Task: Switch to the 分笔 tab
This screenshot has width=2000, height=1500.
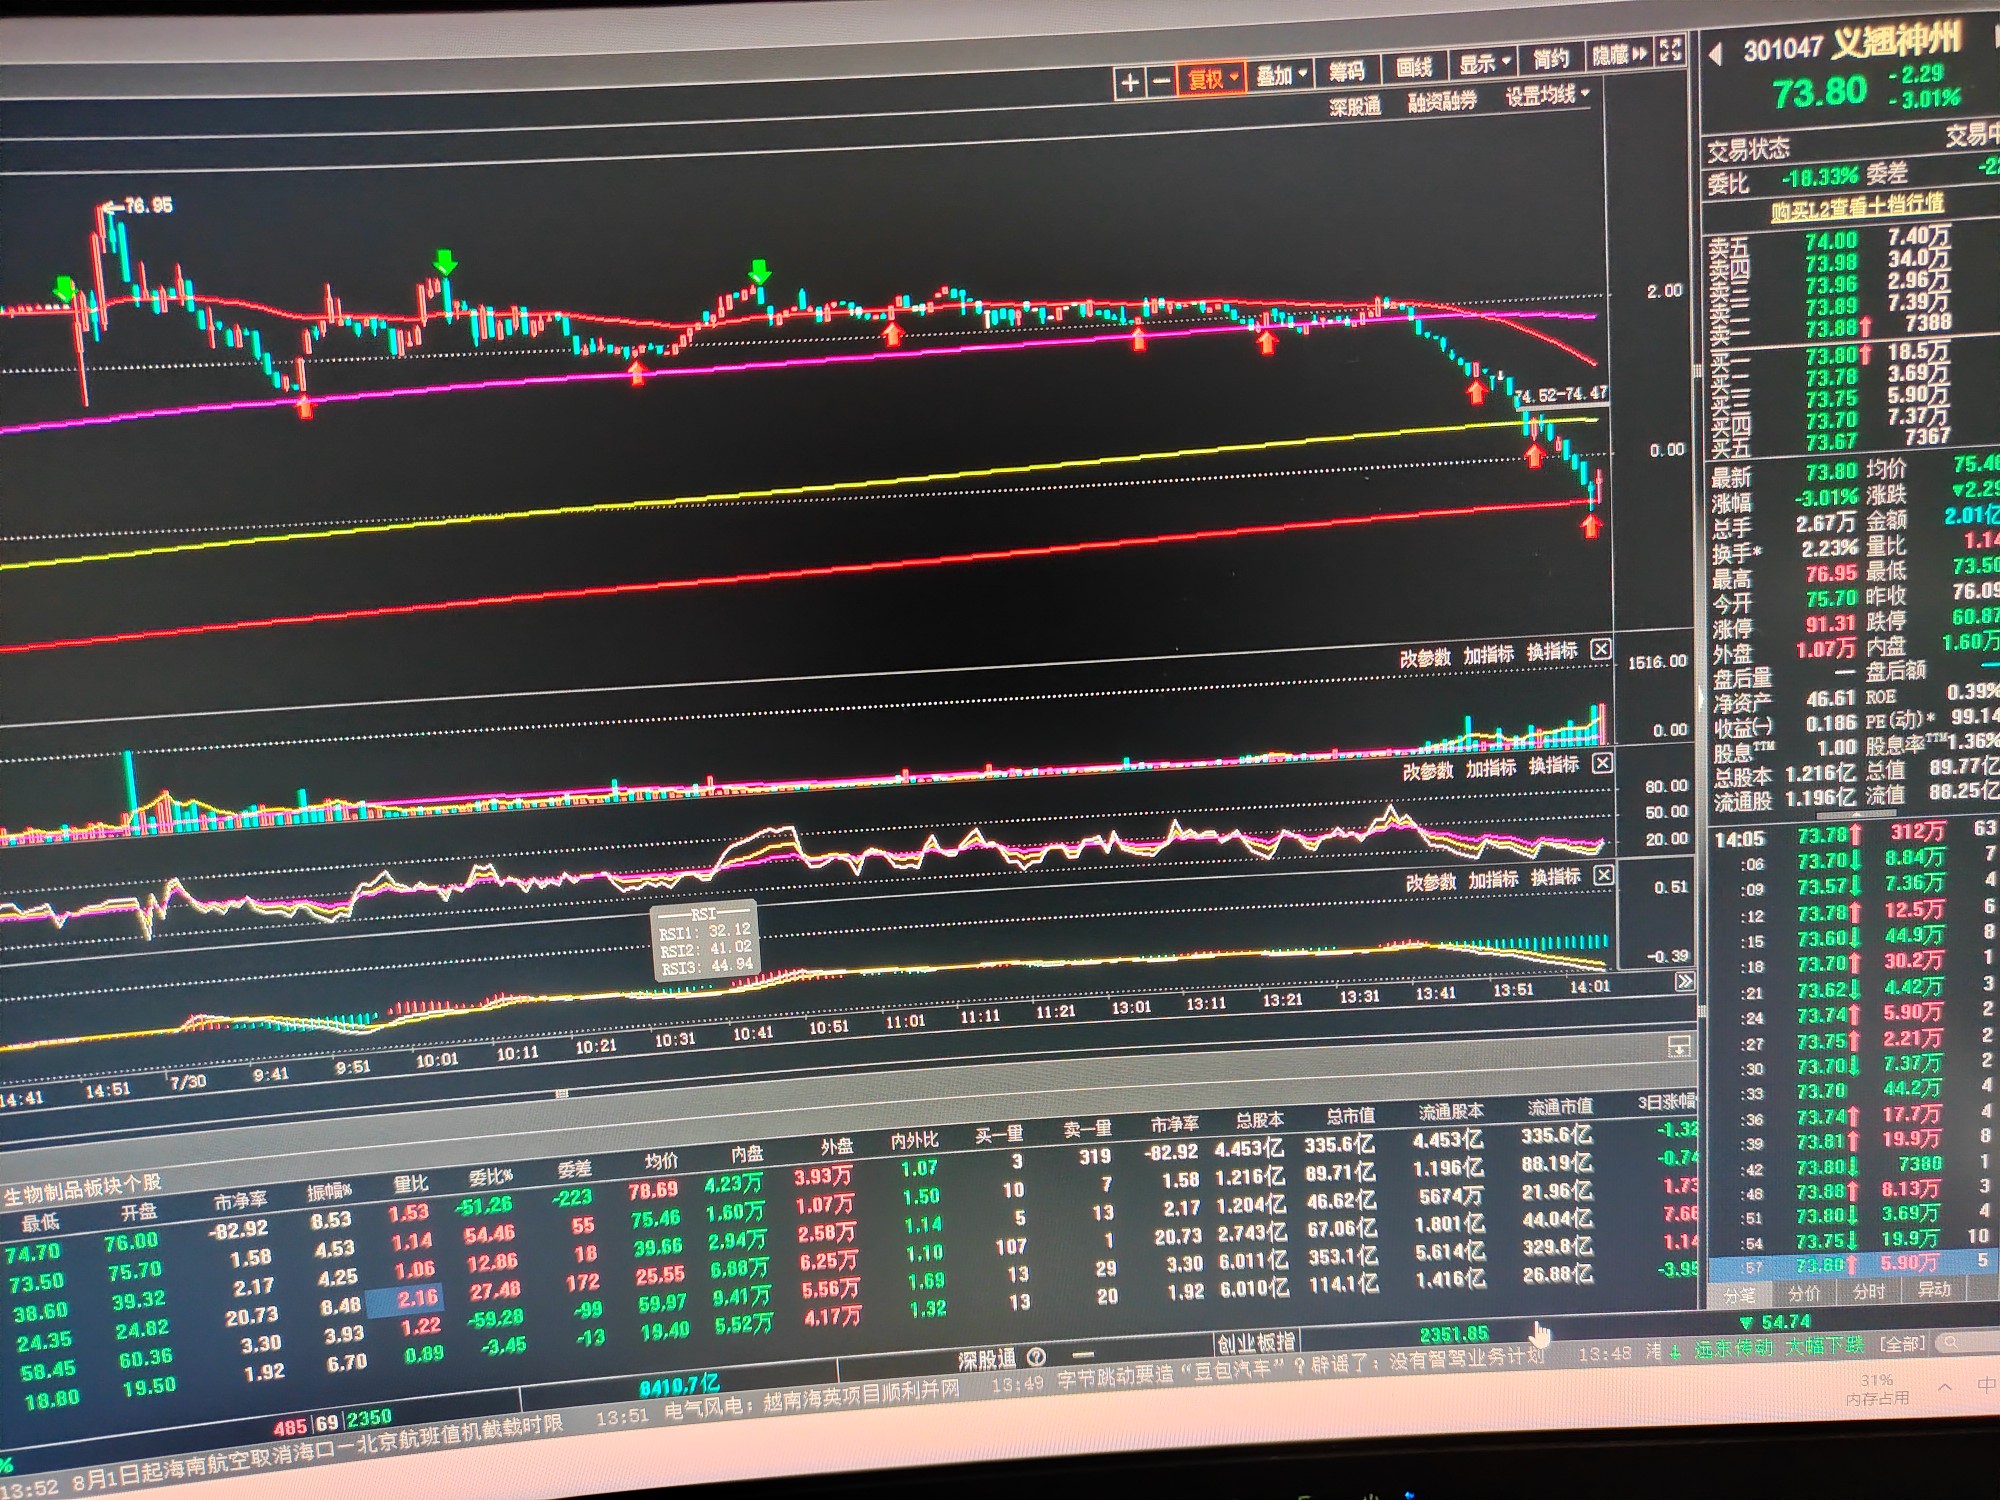Action: point(1739,1295)
